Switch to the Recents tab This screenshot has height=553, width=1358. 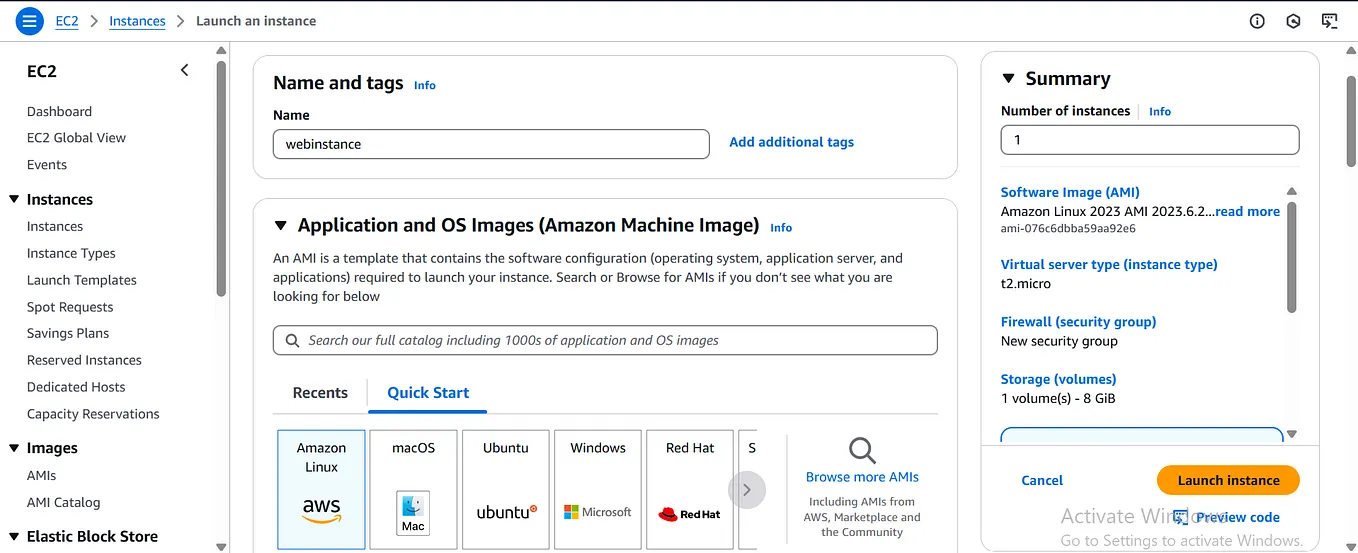320,393
